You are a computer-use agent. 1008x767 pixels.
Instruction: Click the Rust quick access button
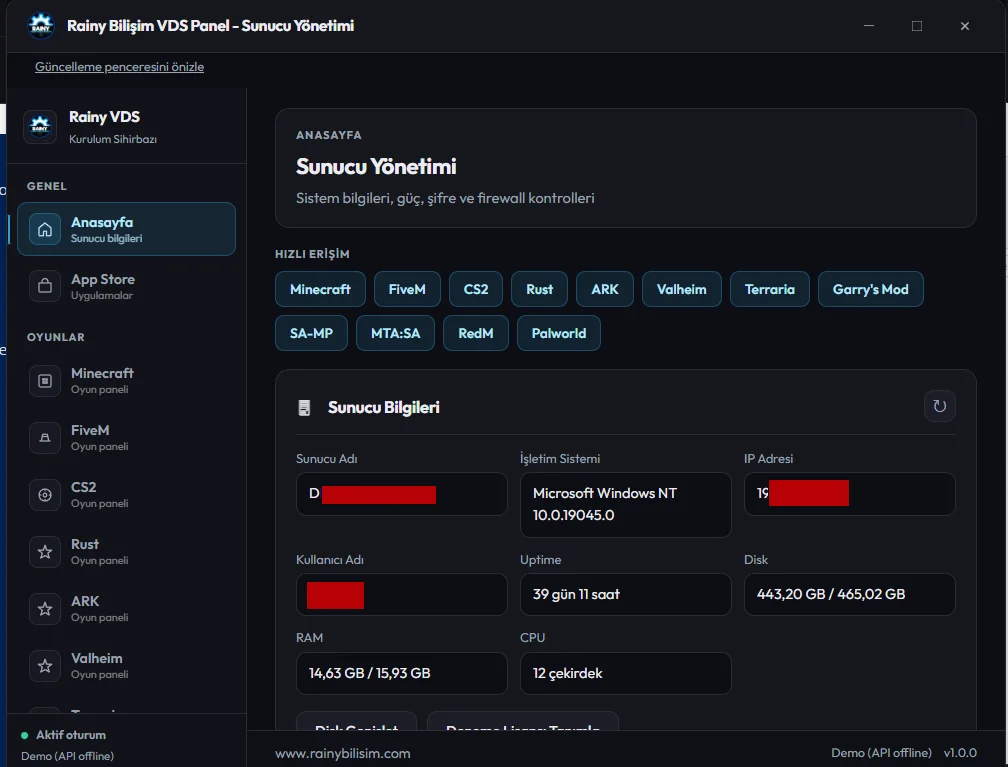pos(539,289)
